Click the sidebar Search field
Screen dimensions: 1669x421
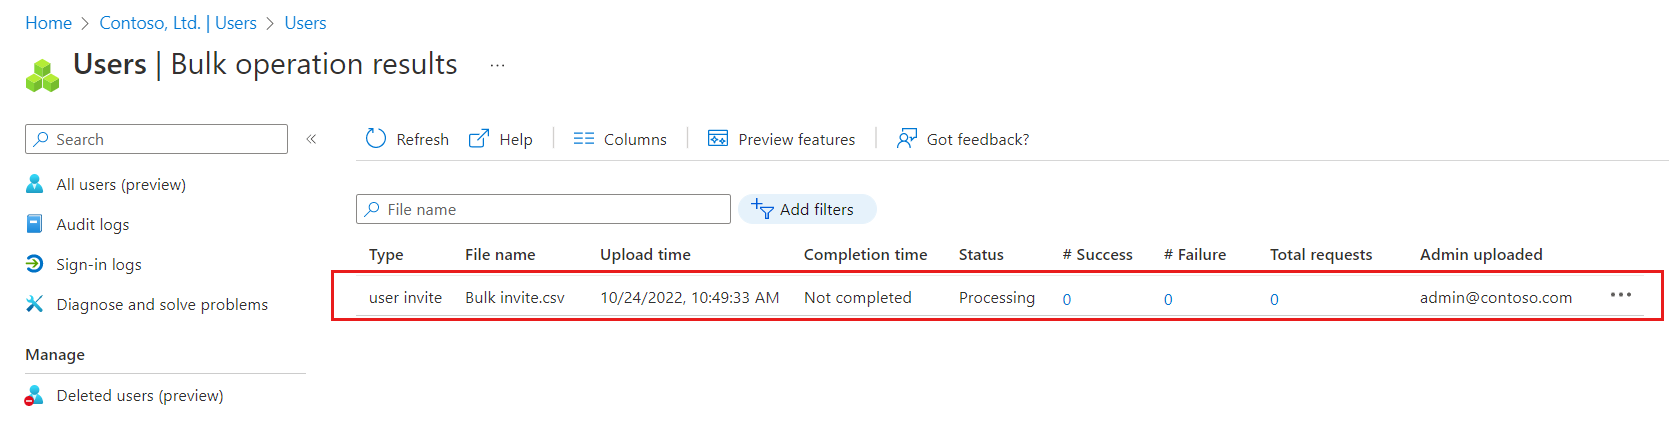click(156, 139)
